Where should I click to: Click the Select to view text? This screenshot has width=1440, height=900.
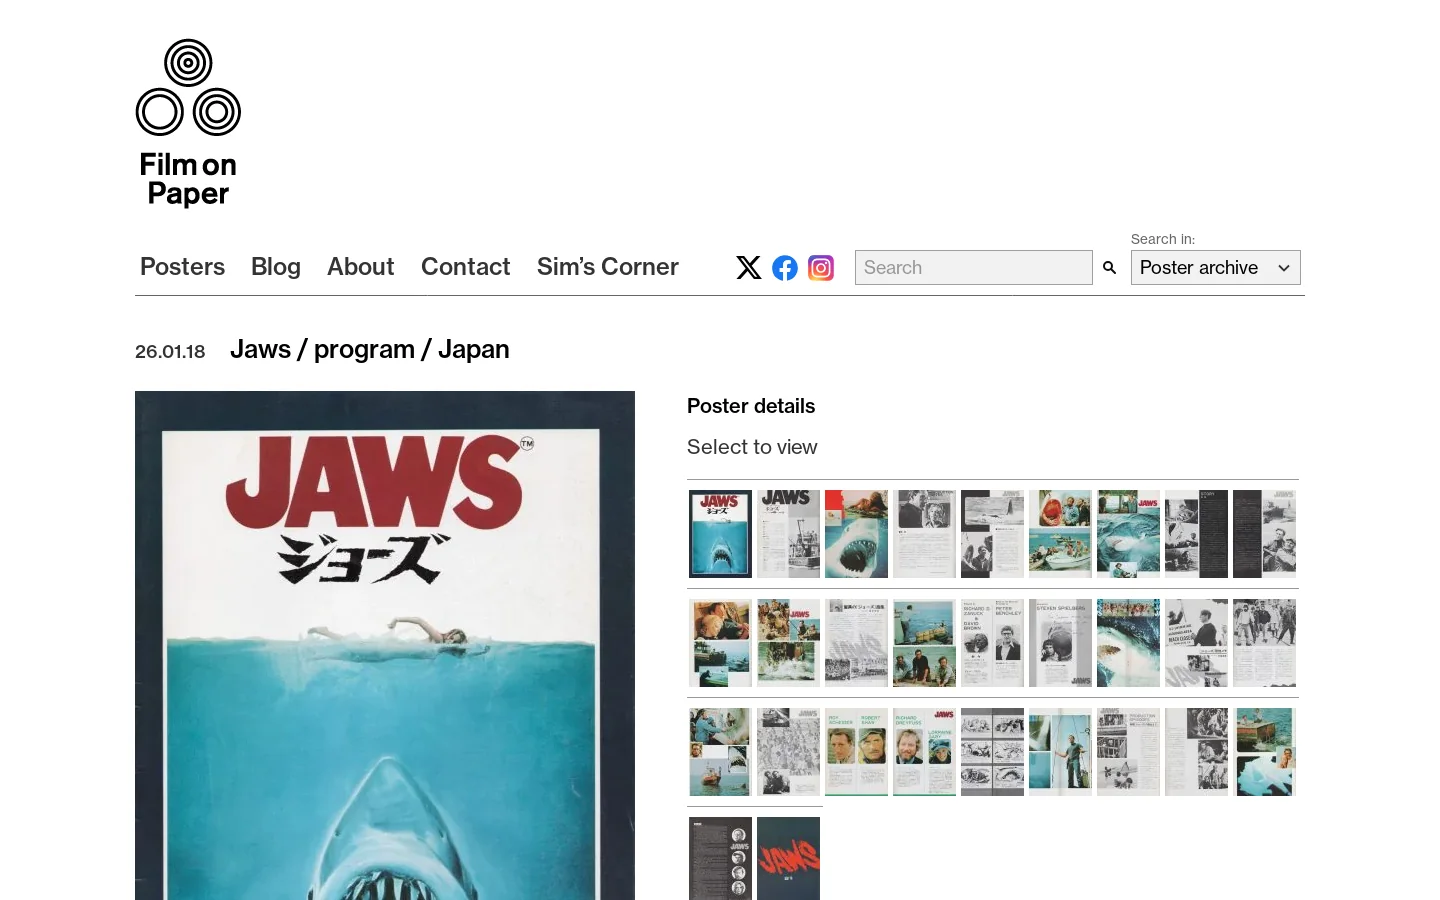pos(752,447)
